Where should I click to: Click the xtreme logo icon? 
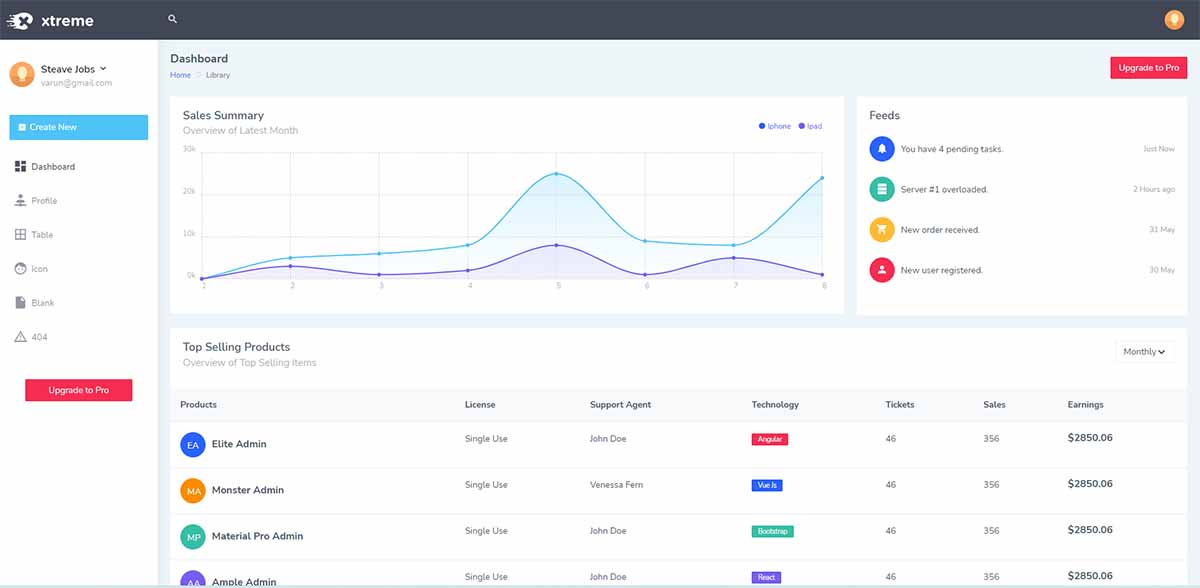click(x=21, y=20)
